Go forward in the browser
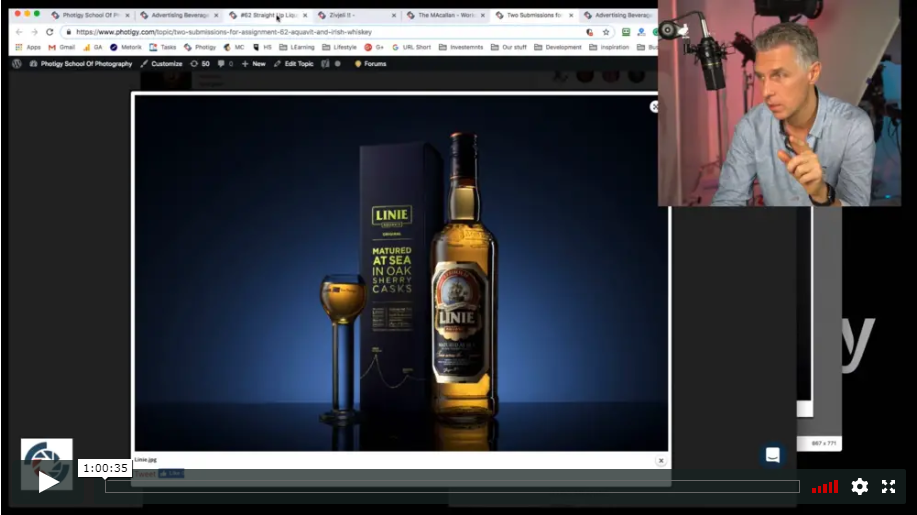The width and height of the screenshot is (917, 515). pos(35,32)
